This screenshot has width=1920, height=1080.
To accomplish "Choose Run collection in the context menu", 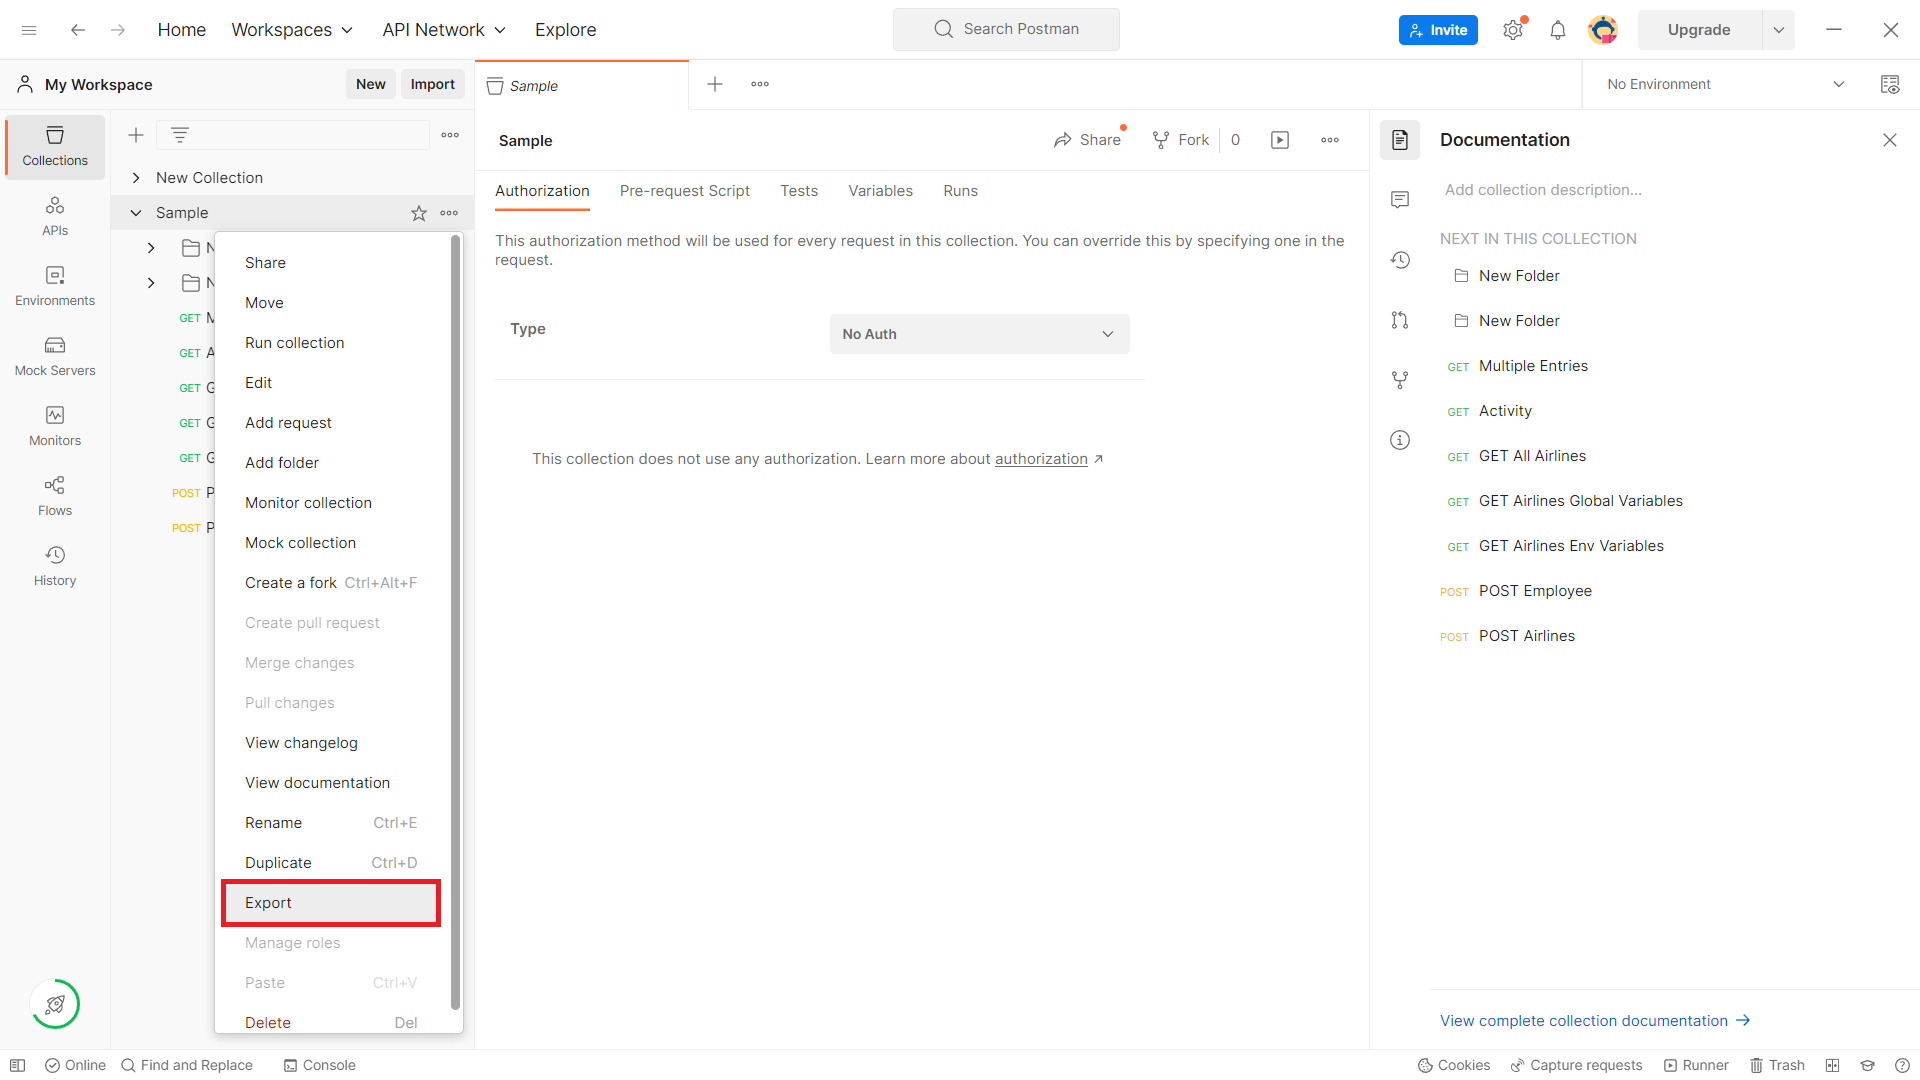I will click(331, 343).
